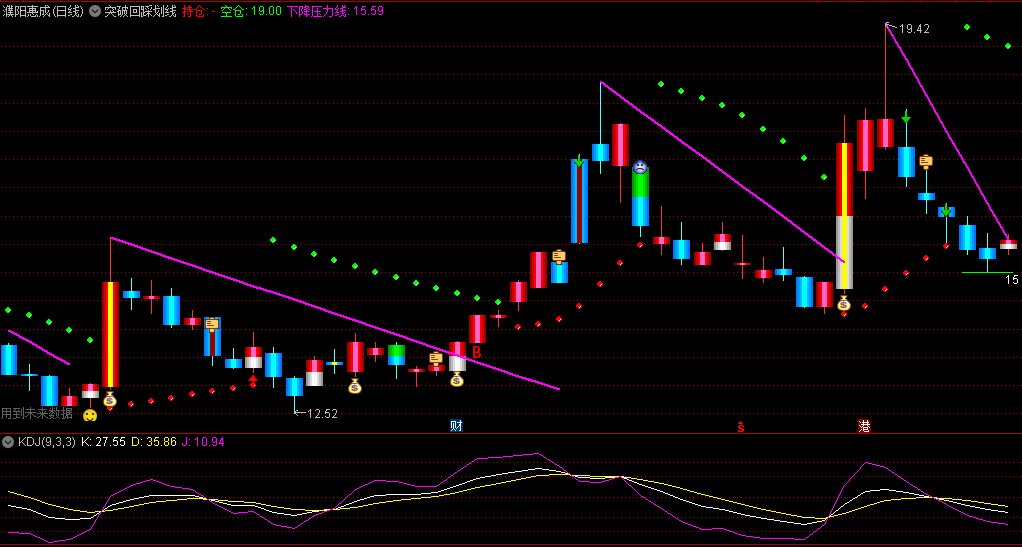Viewport: 1022px width, 547px height.
Task: Select the green-and-blue candle under the sad face
Action: coord(640,196)
